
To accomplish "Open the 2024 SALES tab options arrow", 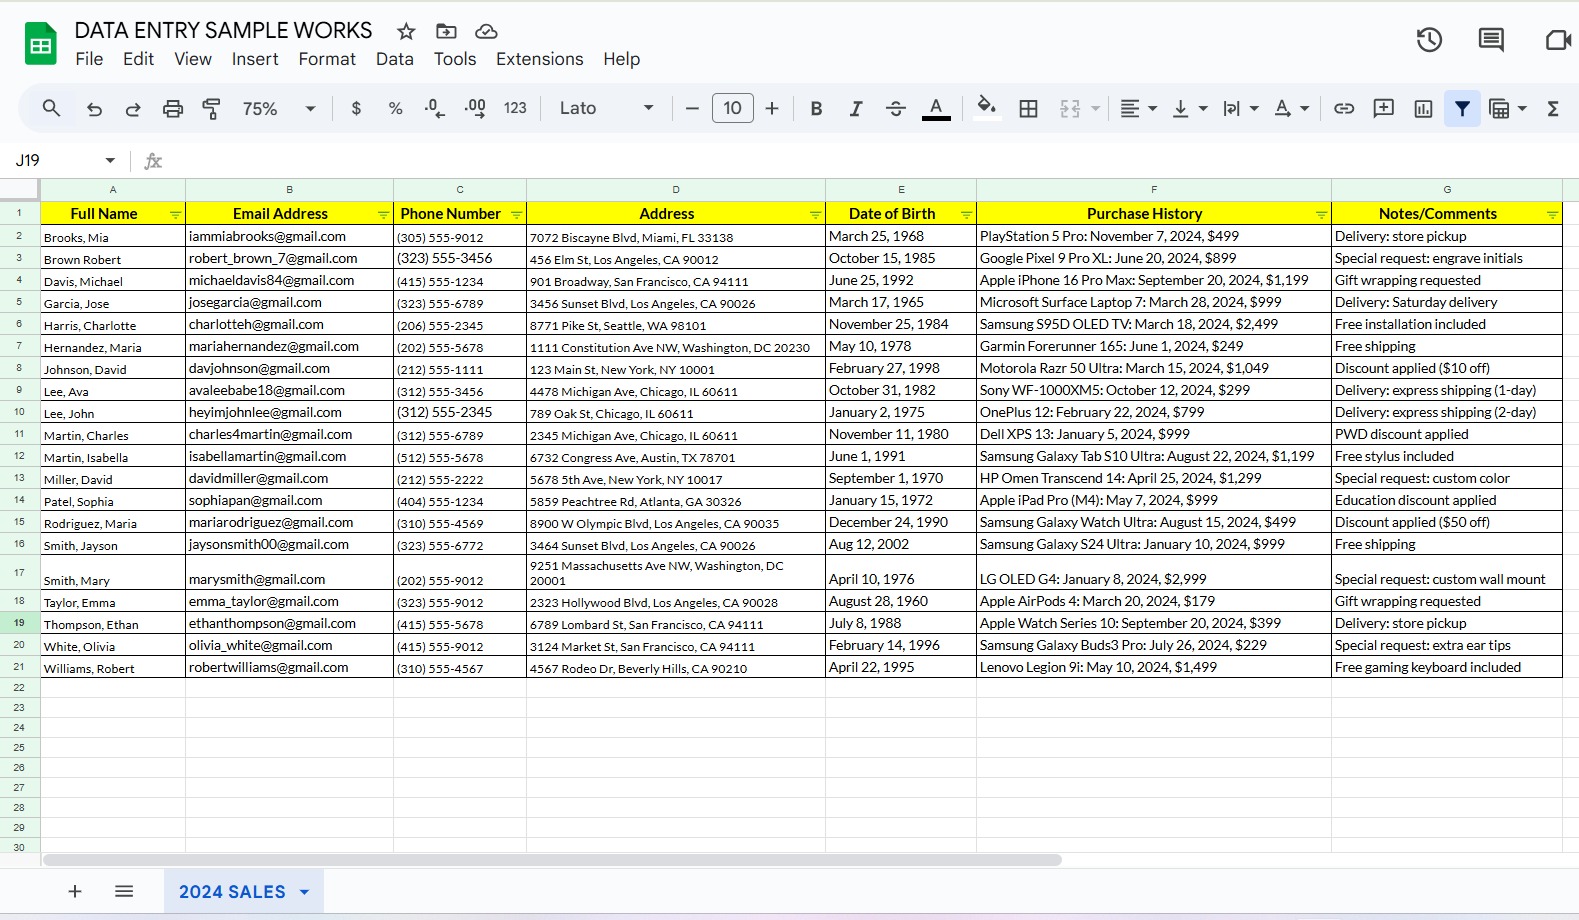I will point(305,892).
